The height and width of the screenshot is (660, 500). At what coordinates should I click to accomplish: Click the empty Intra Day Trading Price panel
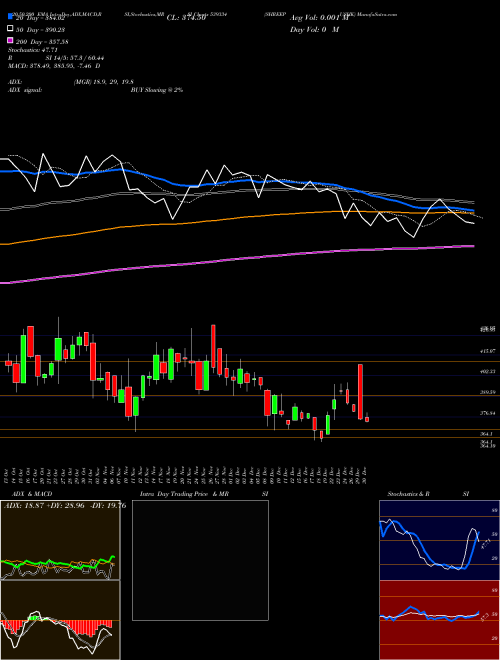tap(200, 560)
